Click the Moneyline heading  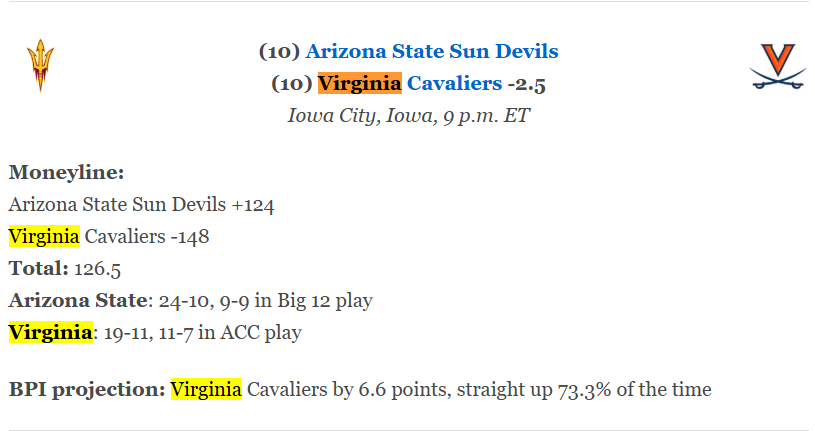coord(66,173)
